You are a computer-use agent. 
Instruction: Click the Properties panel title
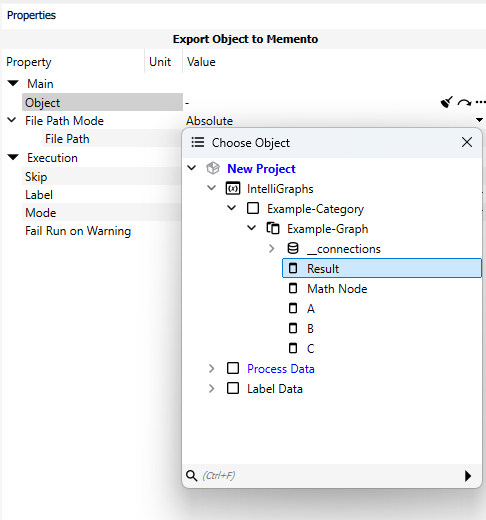(31, 15)
